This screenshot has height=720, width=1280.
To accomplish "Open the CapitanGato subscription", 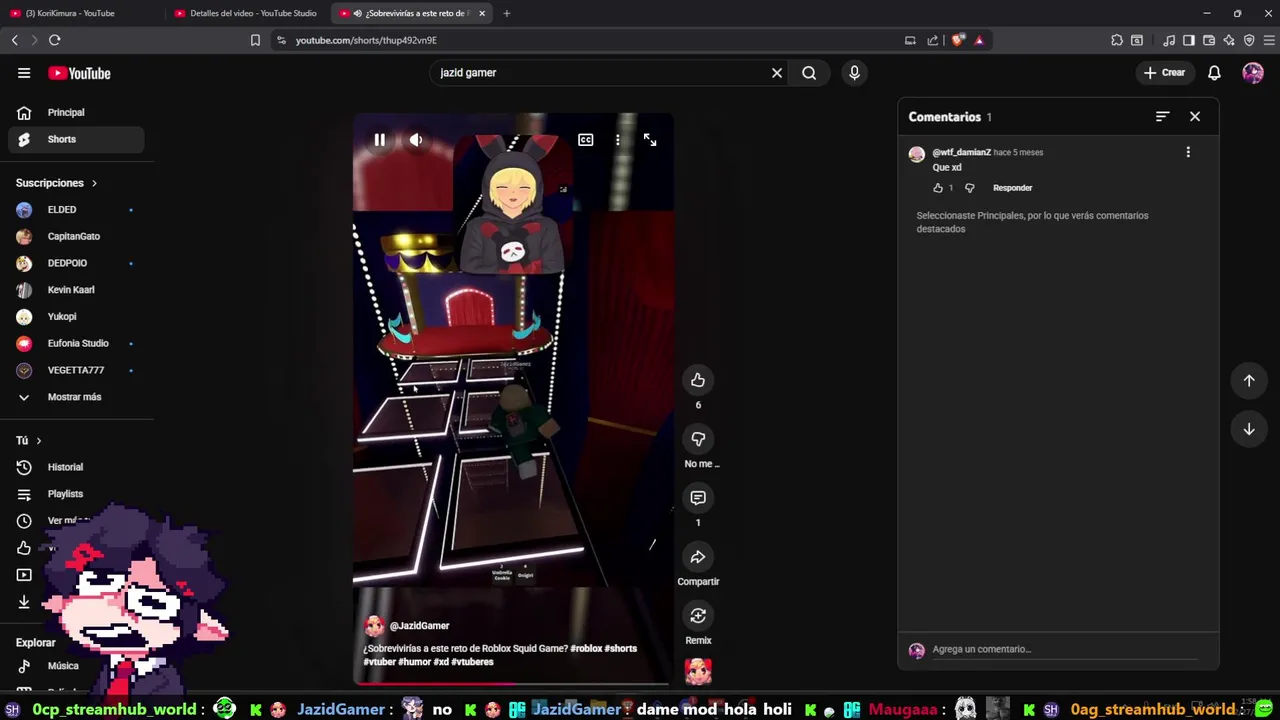I will coord(76,237).
